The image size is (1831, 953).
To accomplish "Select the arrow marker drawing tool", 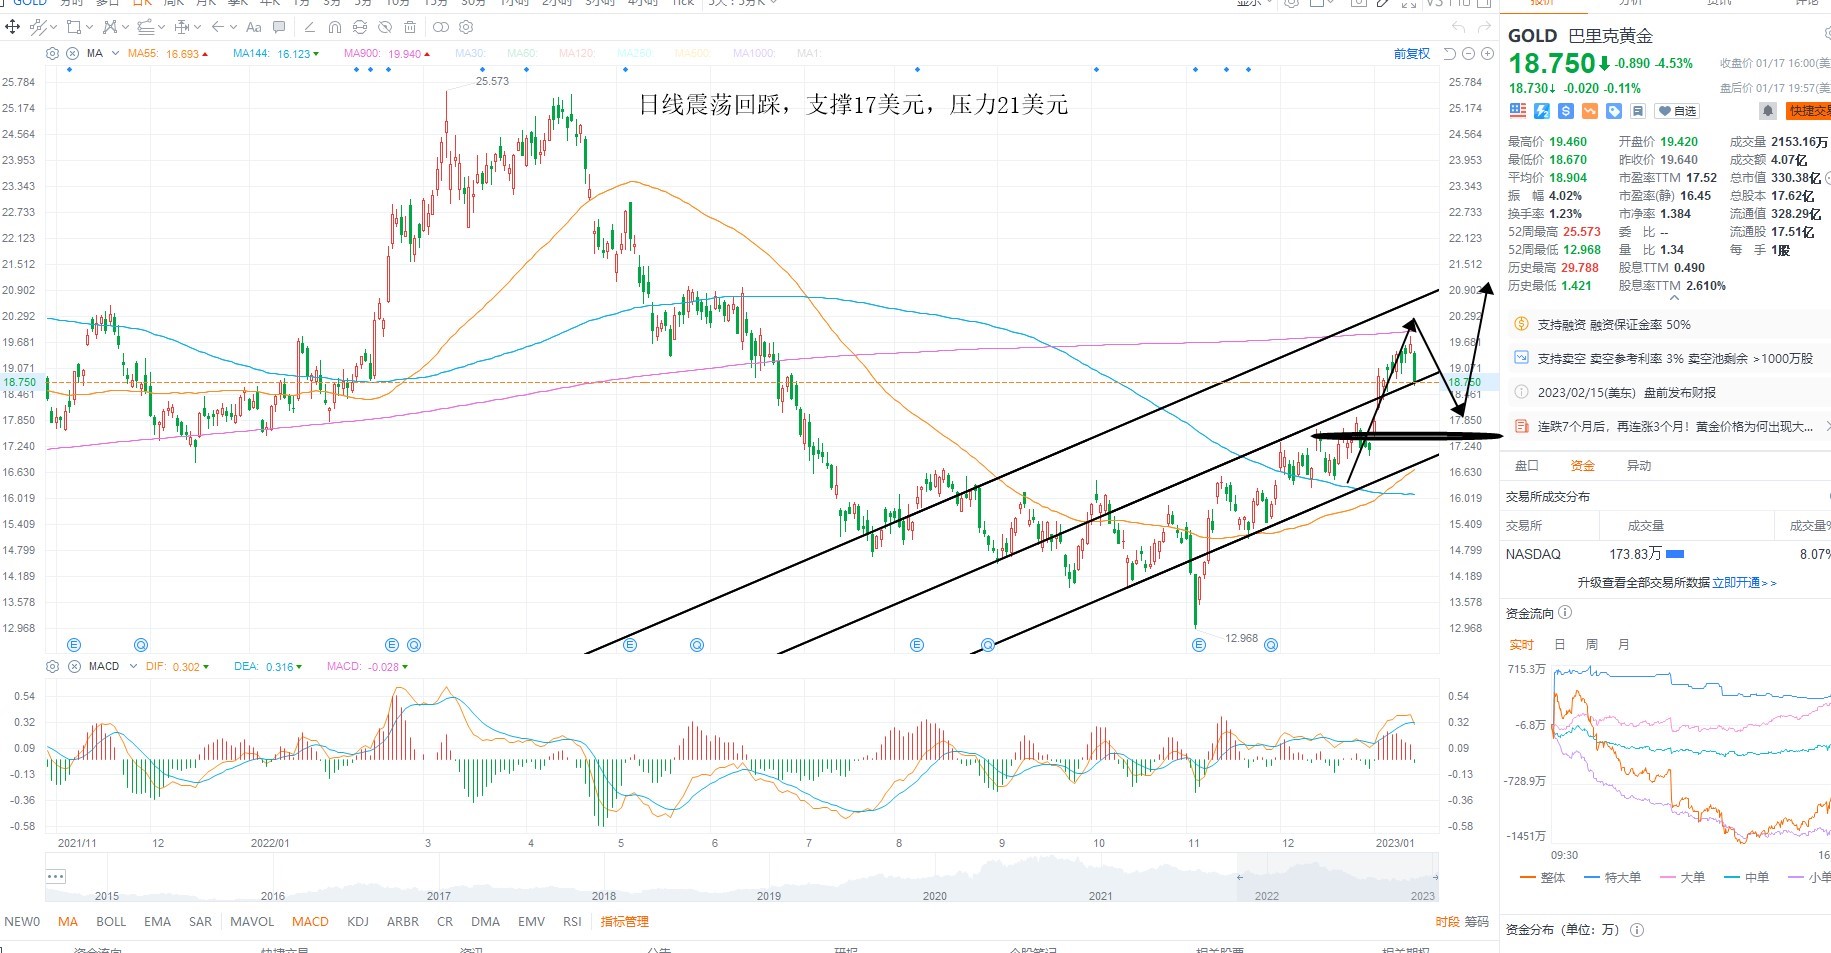I will (217, 27).
